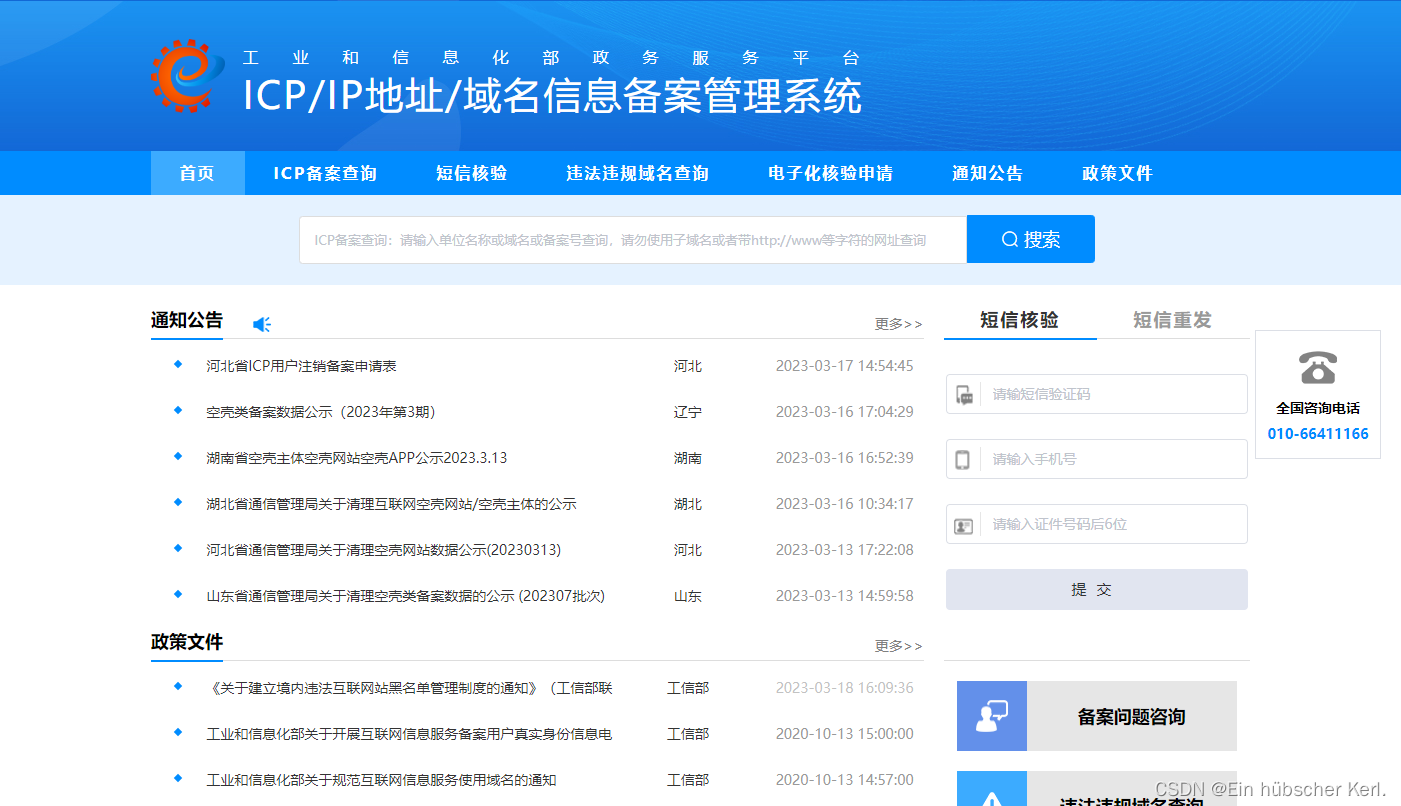Open the 政策文件 nav item
The height and width of the screenshot is (806, 1401).
tap(1117, 173)
